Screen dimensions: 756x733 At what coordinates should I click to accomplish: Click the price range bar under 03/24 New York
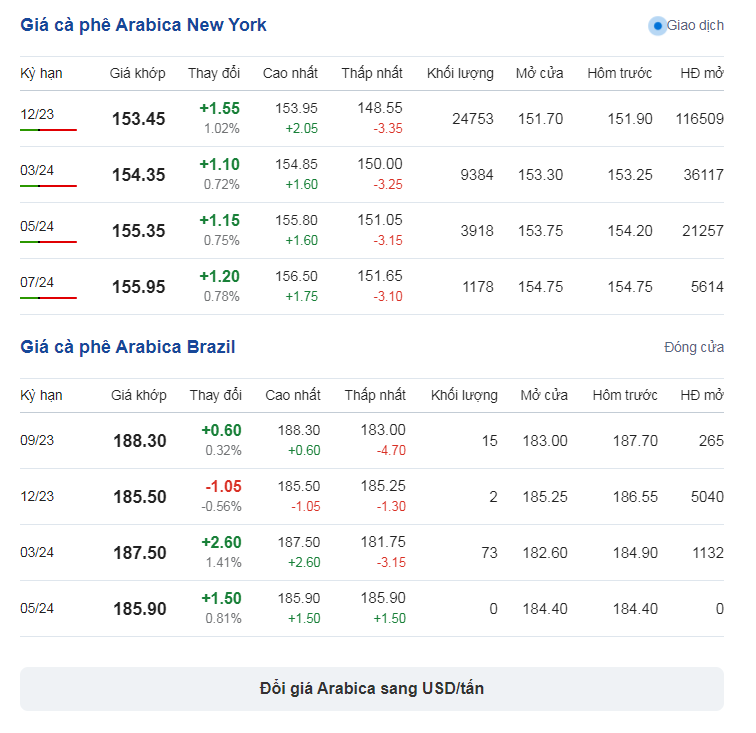(48, 186)
